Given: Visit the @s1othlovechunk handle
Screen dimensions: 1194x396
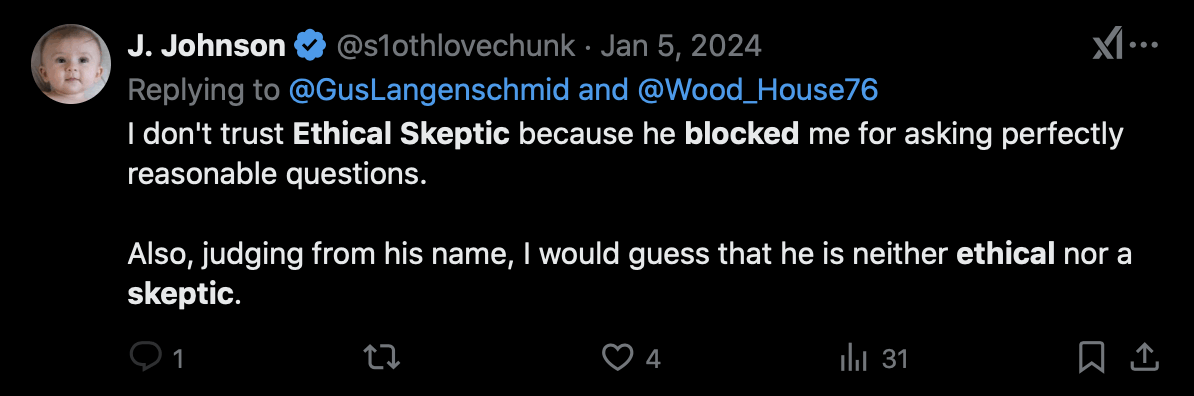Looking at the screenshot, I should [455, 46].
